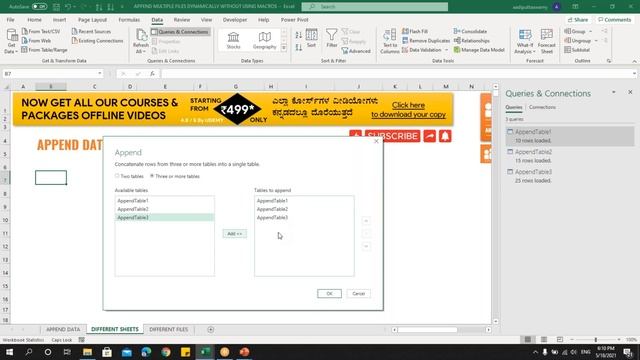This screenshot has height=360, width=640.
Task: Select AppendTable2 in Tables to append
Action: (304, 209)
